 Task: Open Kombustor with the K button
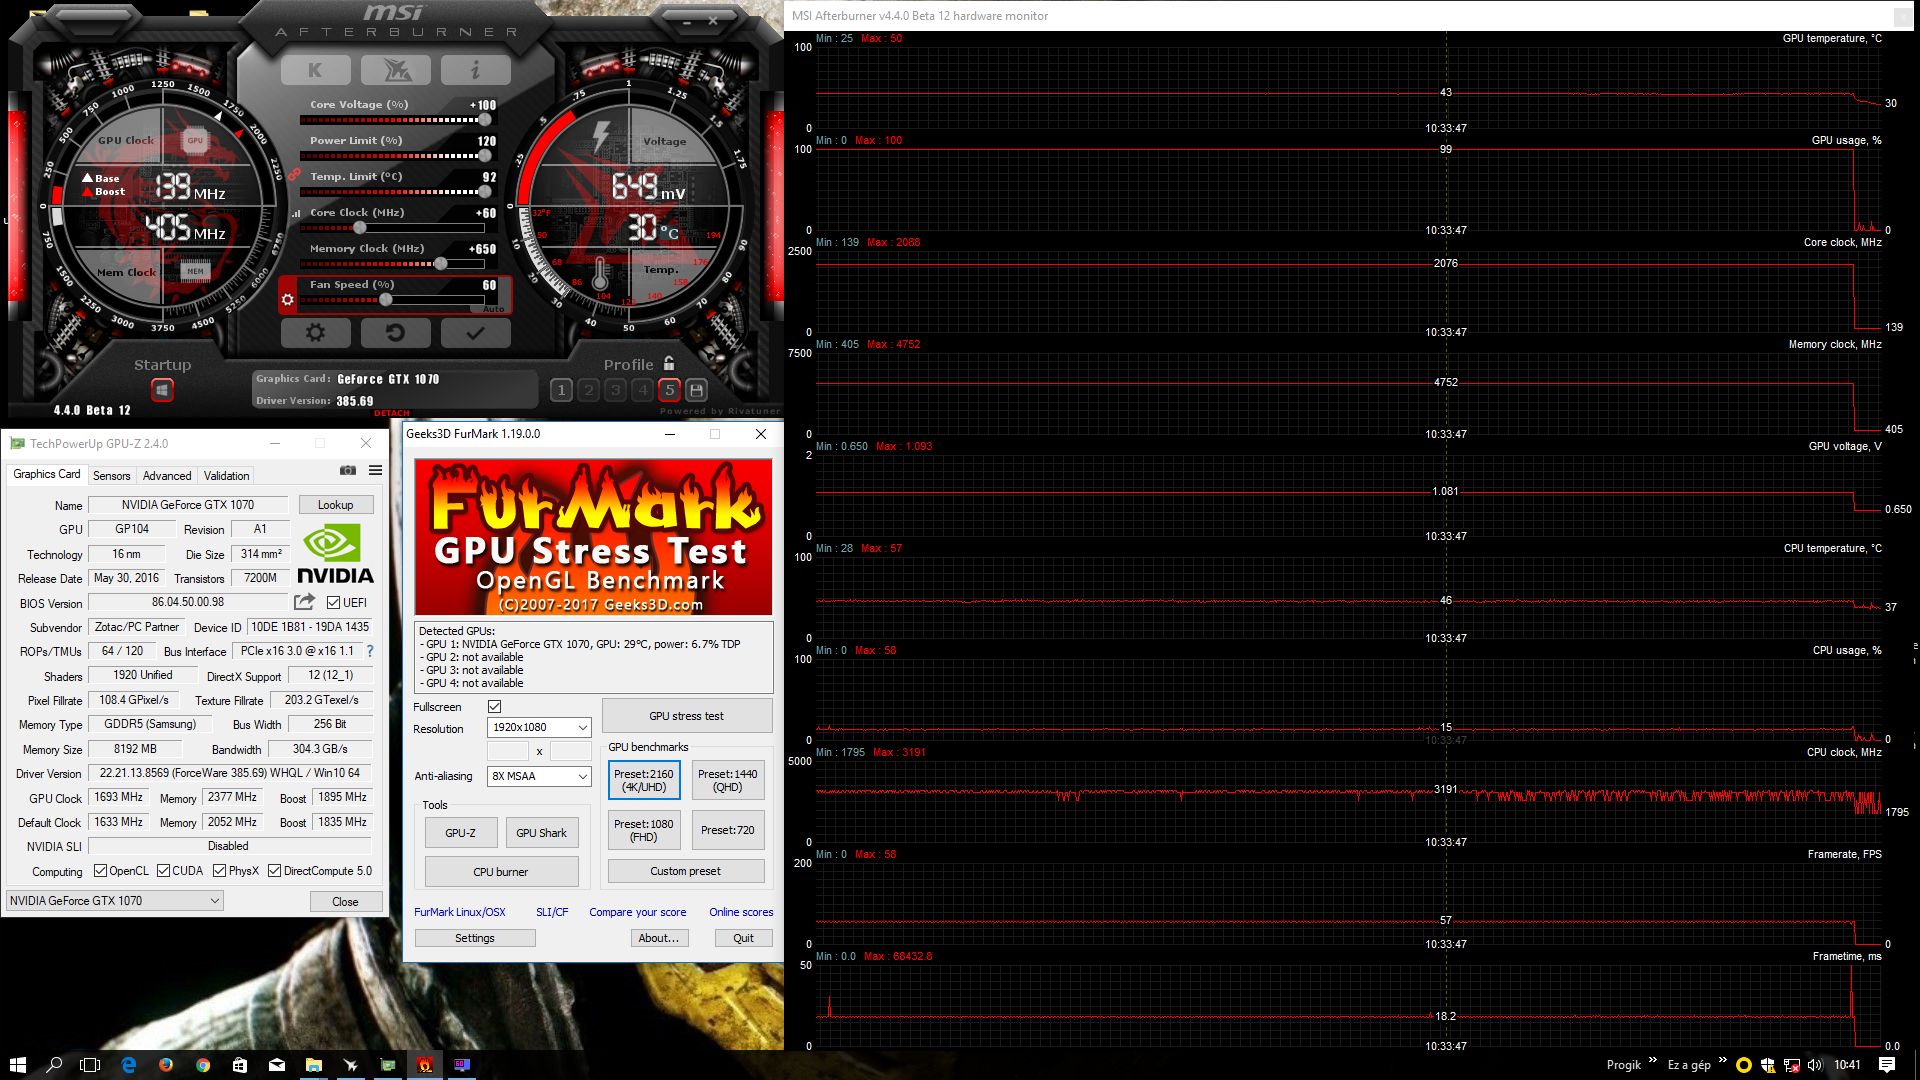[x=315, y=70]
